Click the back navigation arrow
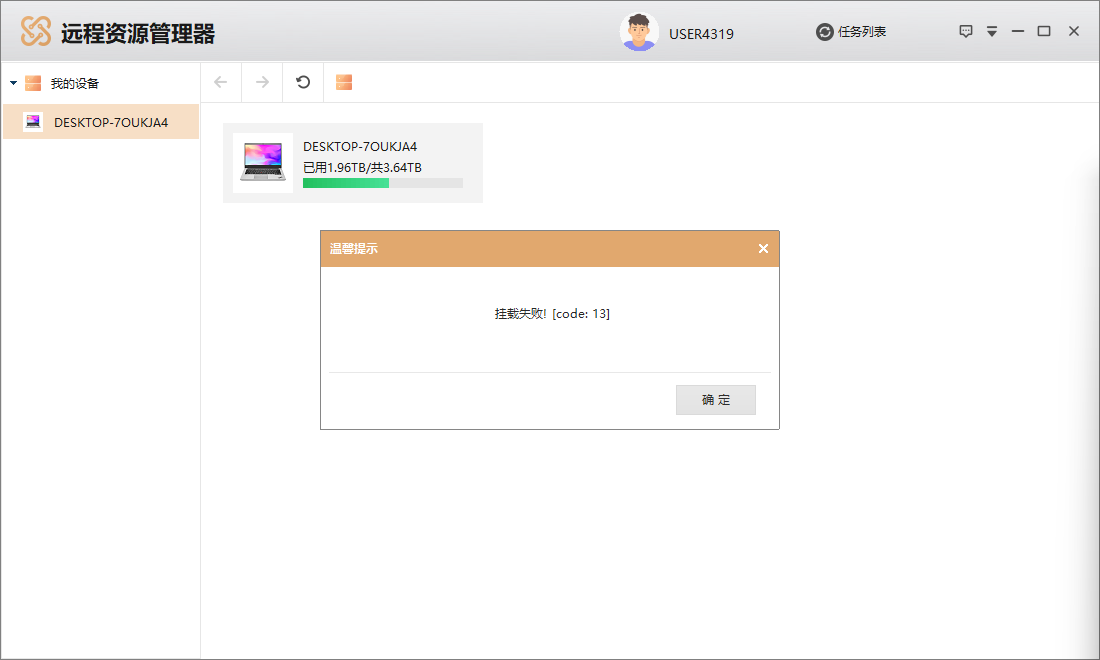The image size is (1100, 660). [x=220, y=82]
